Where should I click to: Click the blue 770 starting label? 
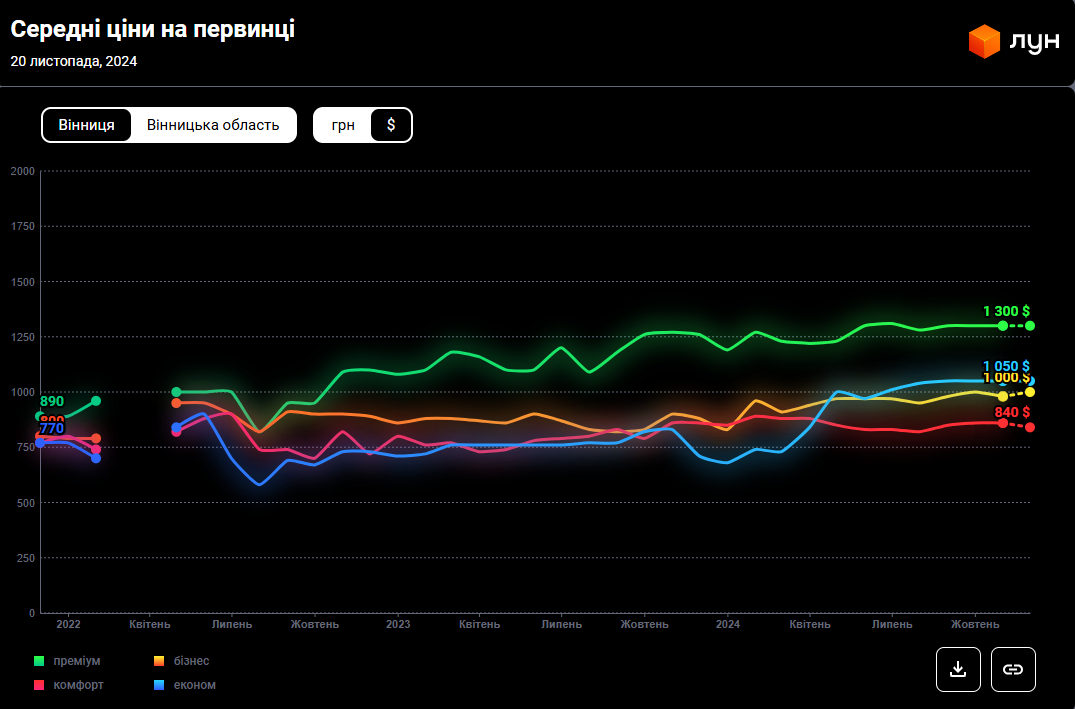(52, 429)
